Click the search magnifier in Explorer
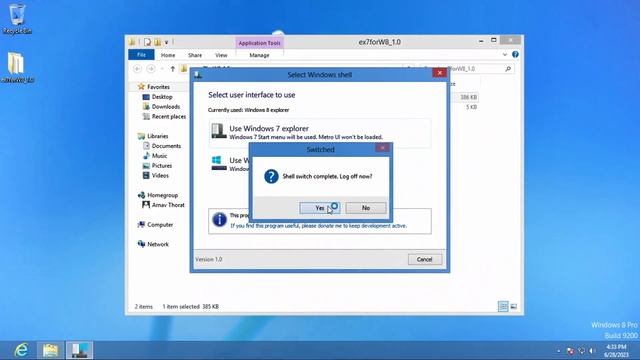The height and width of the screenshot is (360, 640). pos(508,69)
